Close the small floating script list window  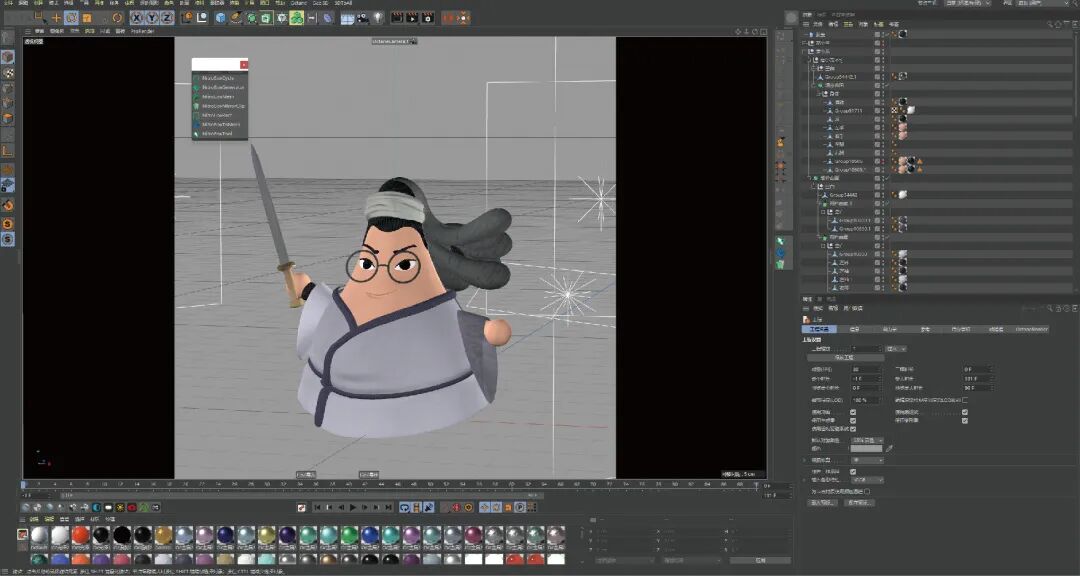[244, 65]
